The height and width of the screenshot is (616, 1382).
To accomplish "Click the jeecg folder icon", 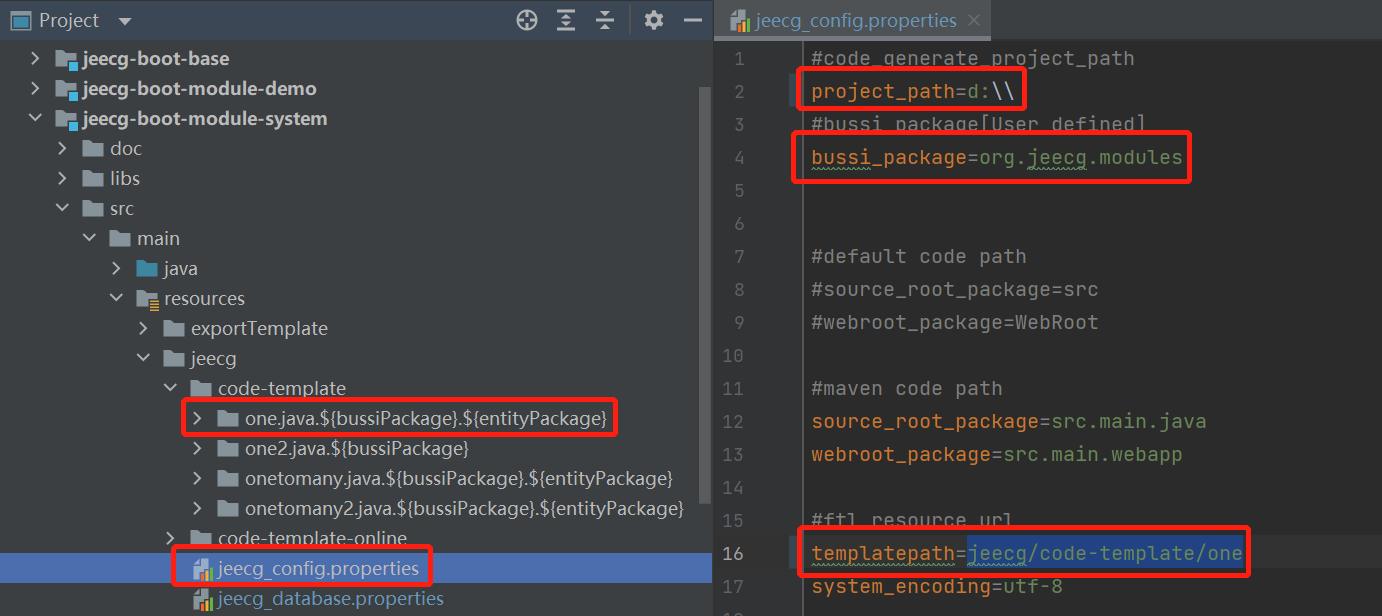I will click(x=174, y=359).
